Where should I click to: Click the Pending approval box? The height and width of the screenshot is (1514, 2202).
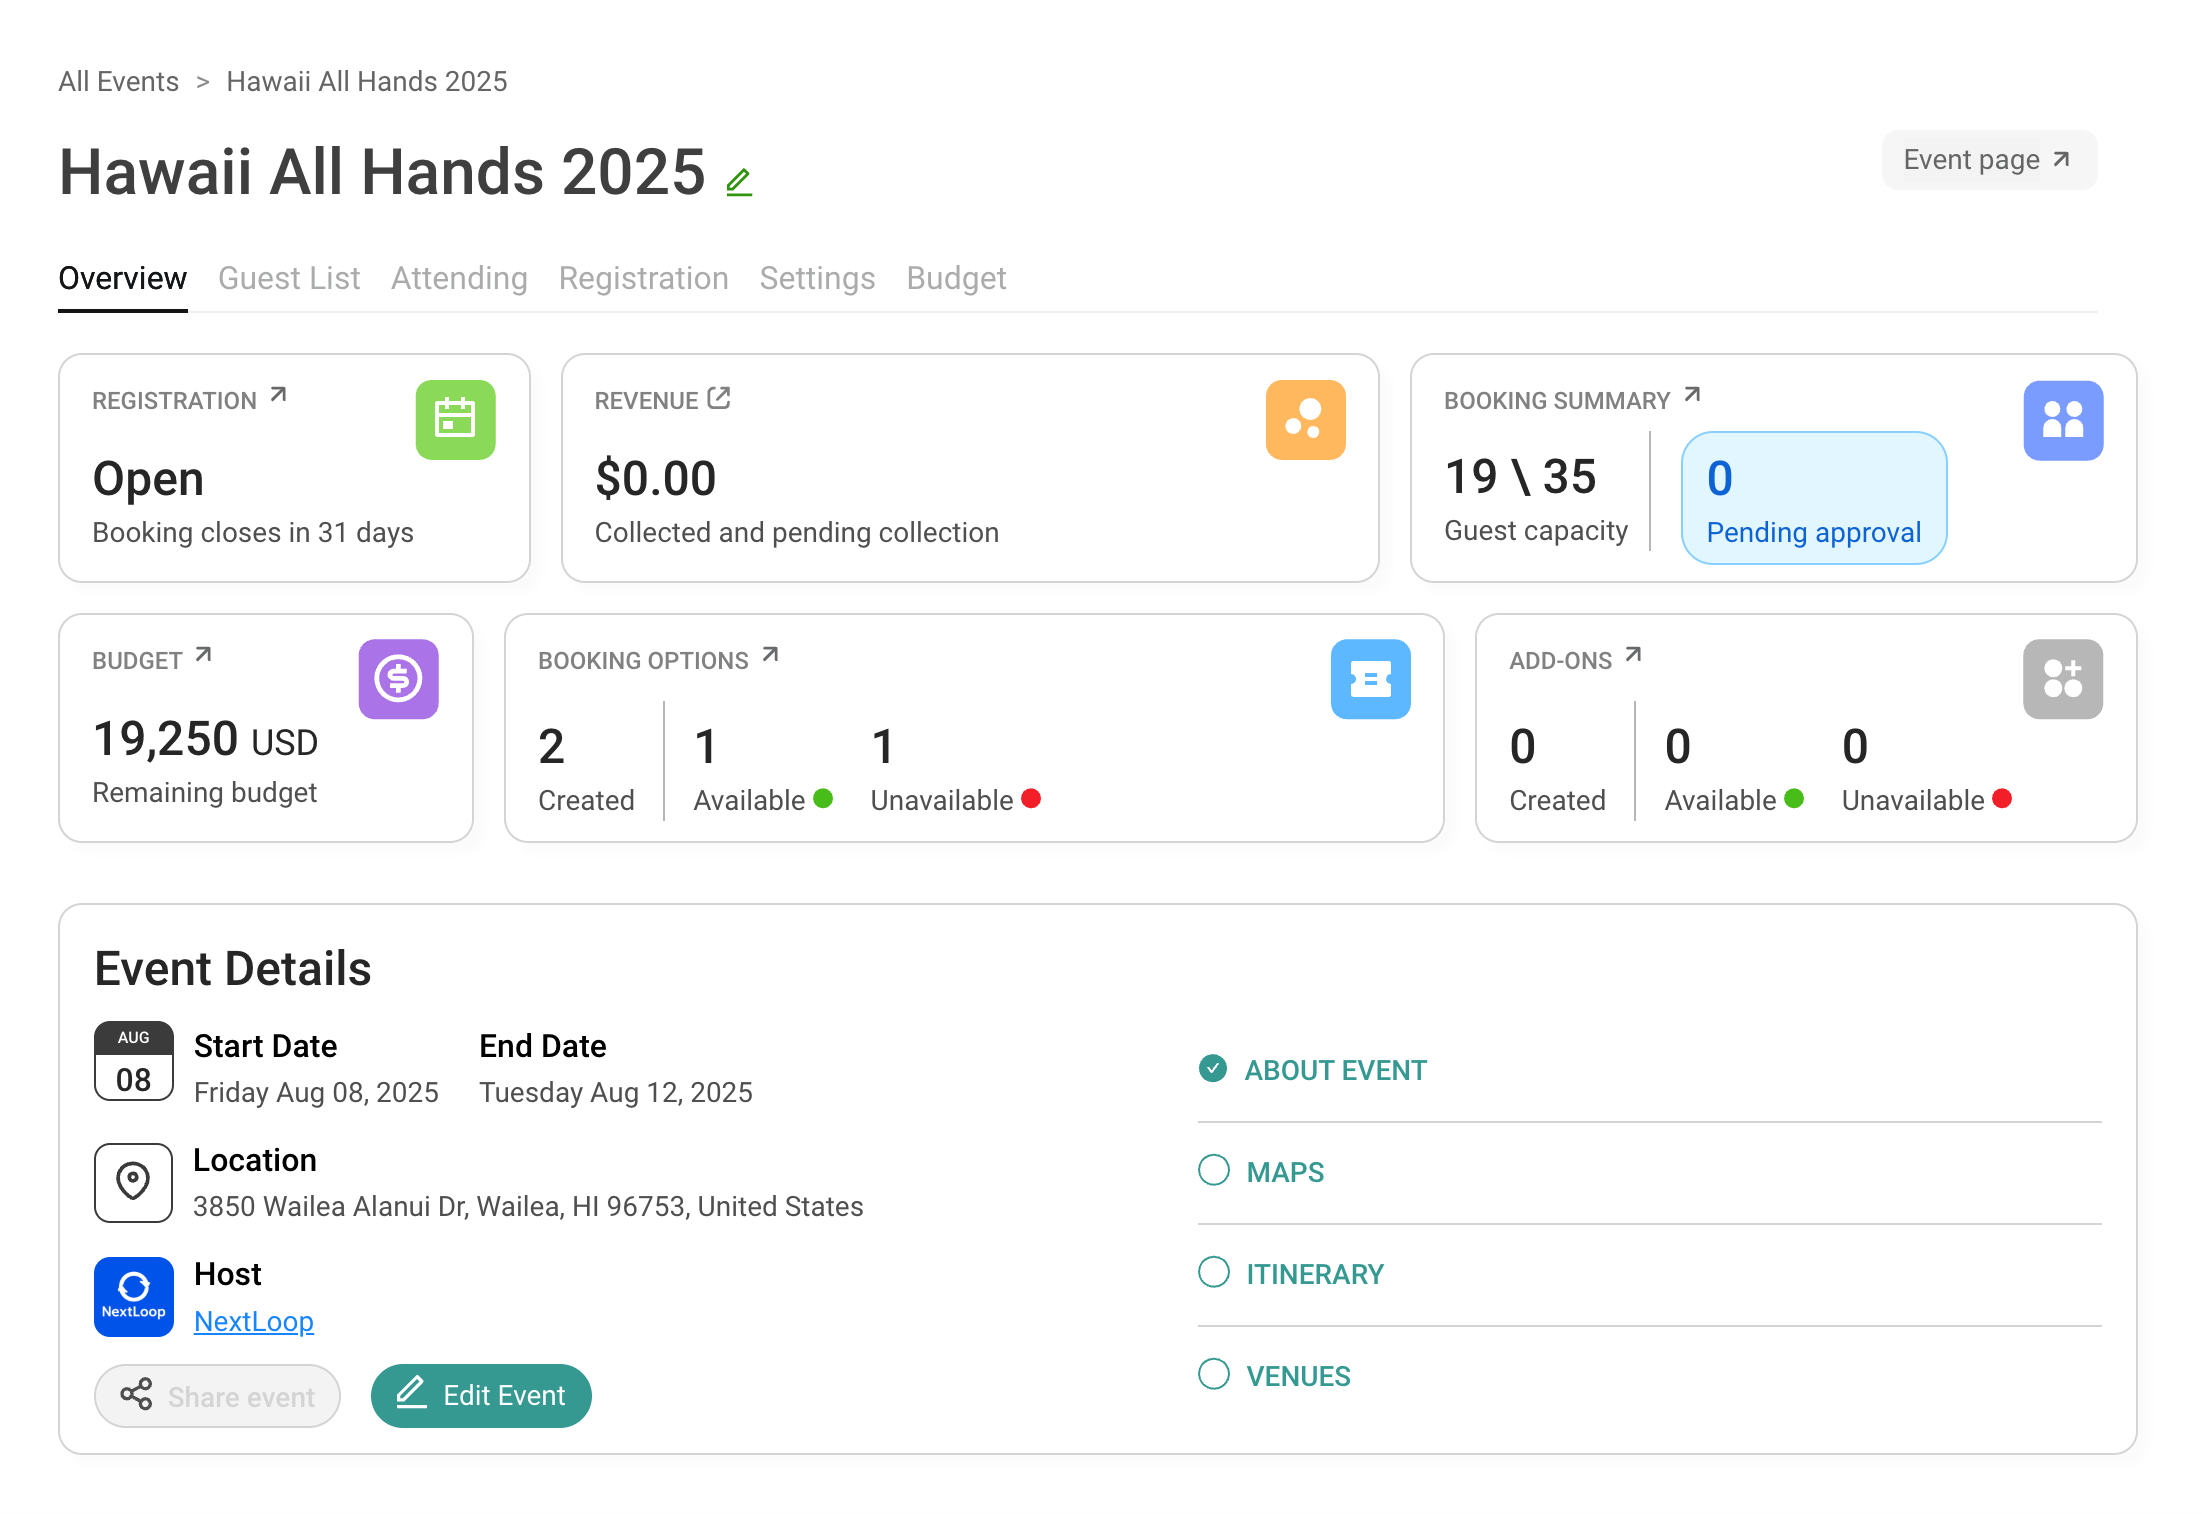(1813, 498)
